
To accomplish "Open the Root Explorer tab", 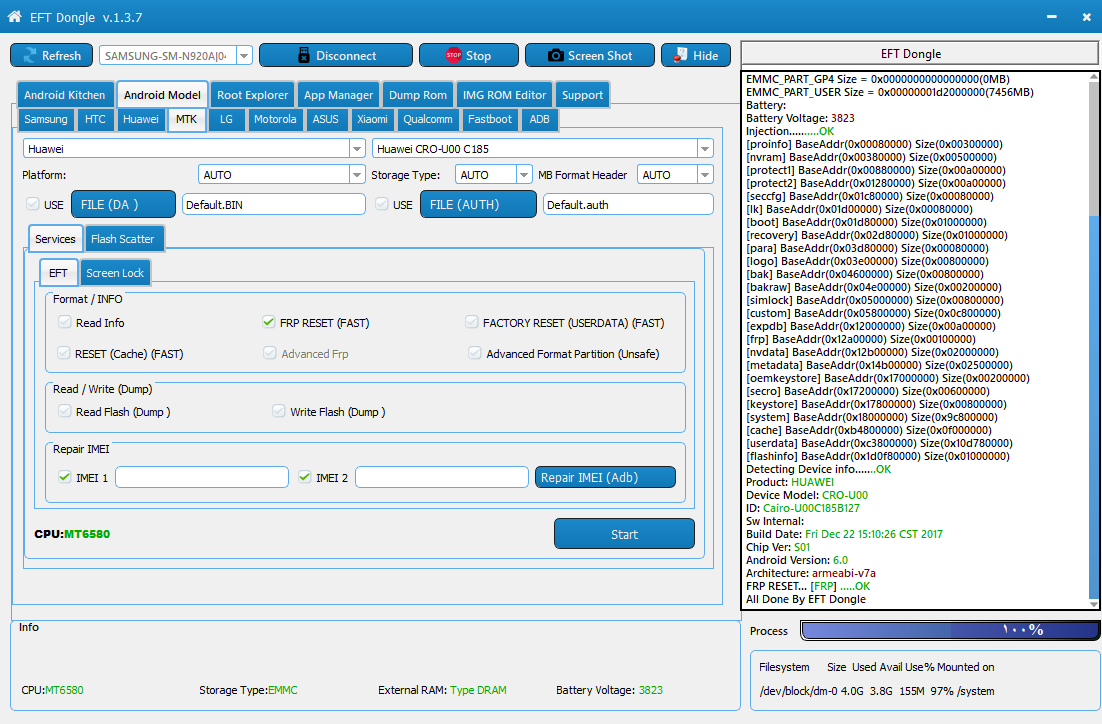I will coord(252,95).
